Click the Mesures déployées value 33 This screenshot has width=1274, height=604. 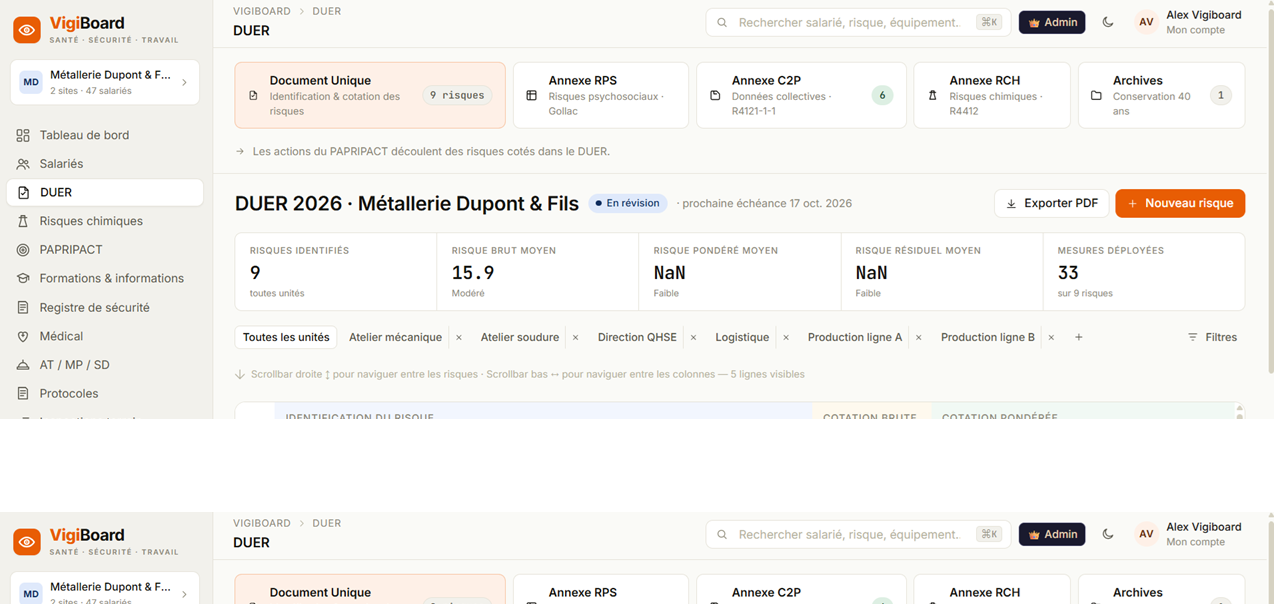click(x=1068, y=273)
